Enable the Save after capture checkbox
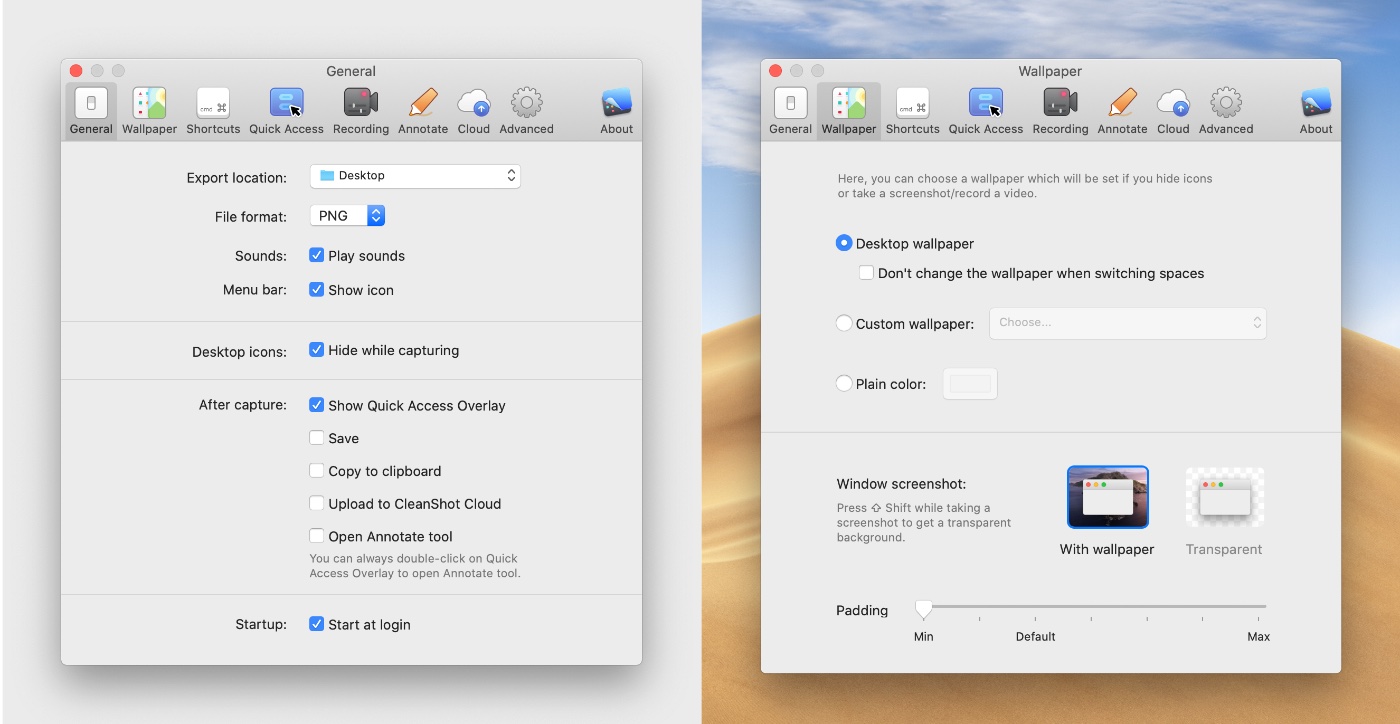 317,438
